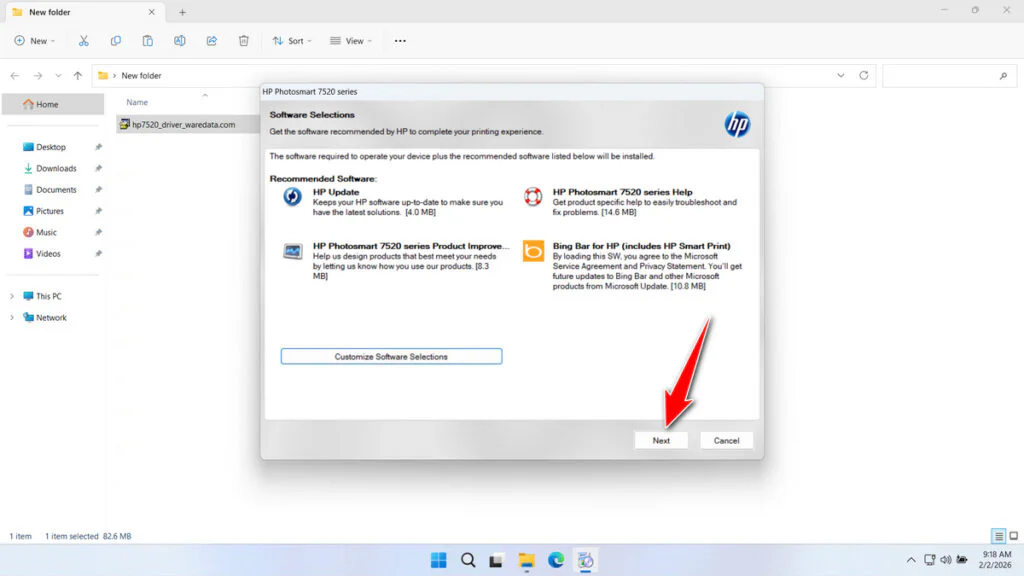The width and height of the screenshot is (1024, 576).
Task: Cancel the HP software installation
Action: click(726, 440)
